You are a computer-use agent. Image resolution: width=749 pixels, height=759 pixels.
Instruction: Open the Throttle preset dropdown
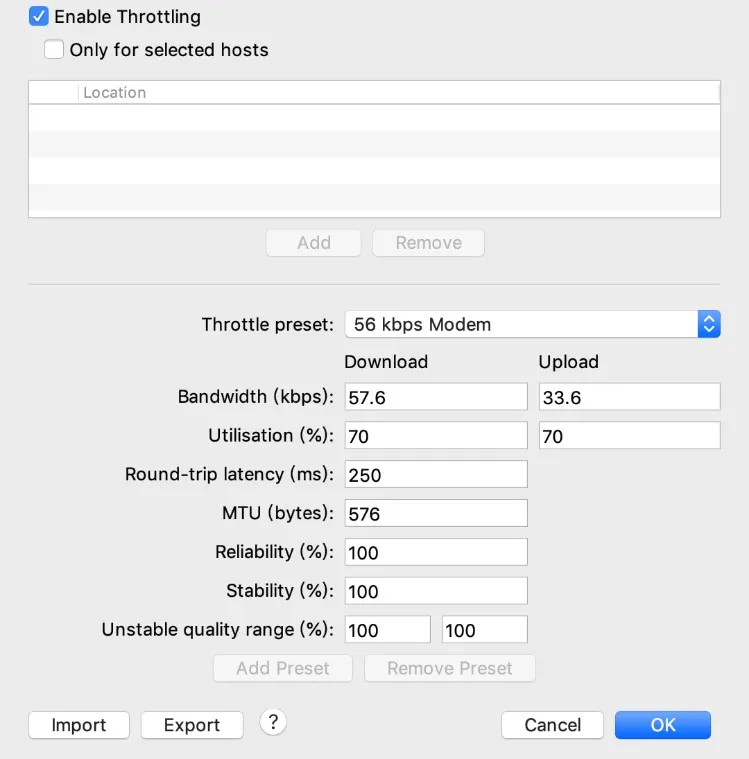pos(532,324)
